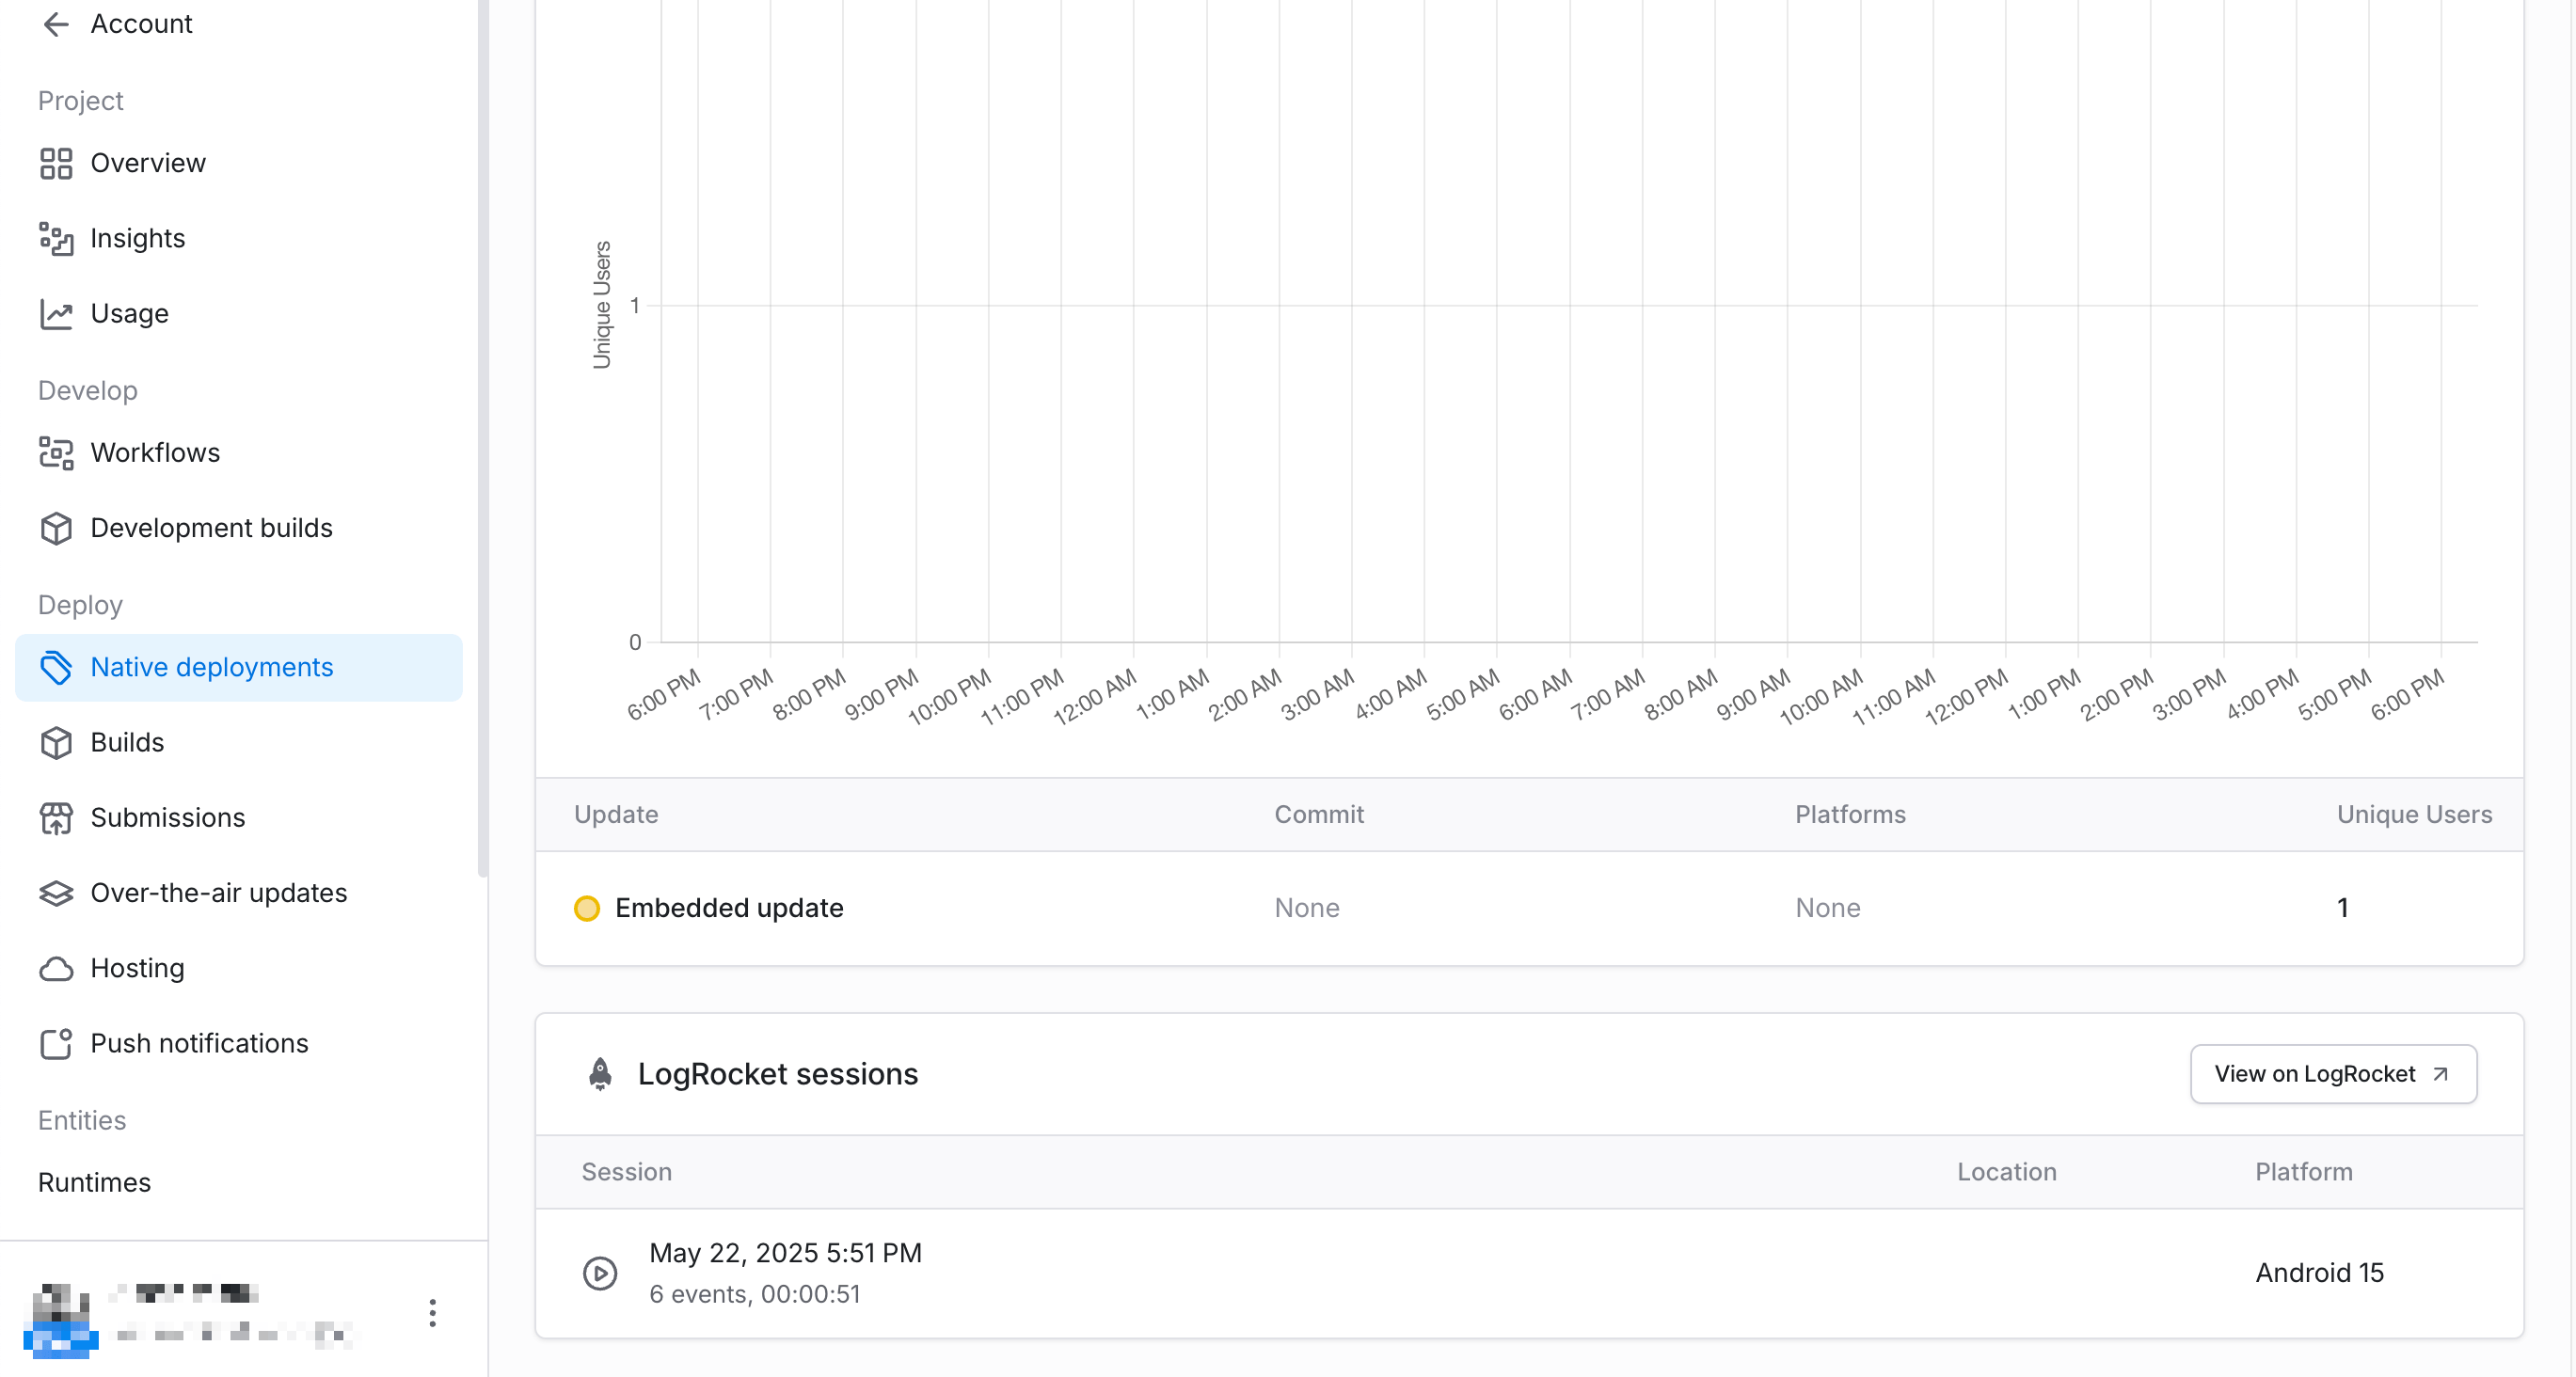The width and height of the screenshot is (2576, 1377).
Task: Select the Push notifications icon
Action: (x=56, y=1043)
